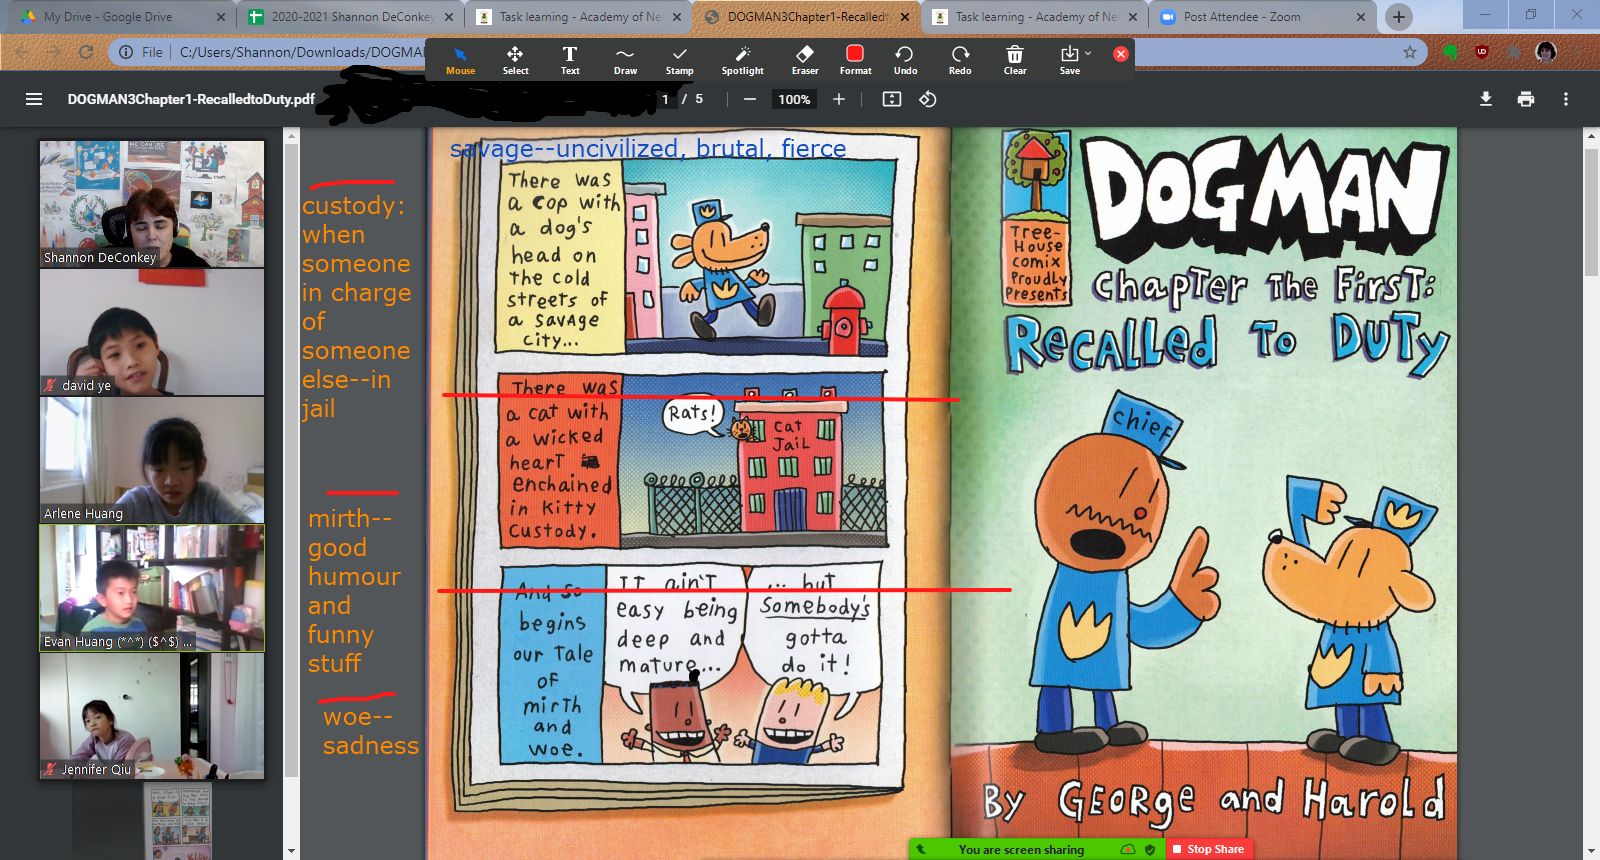Fit the PDF to page
This screenshot has width=1600, height=860.
(892, 99)
